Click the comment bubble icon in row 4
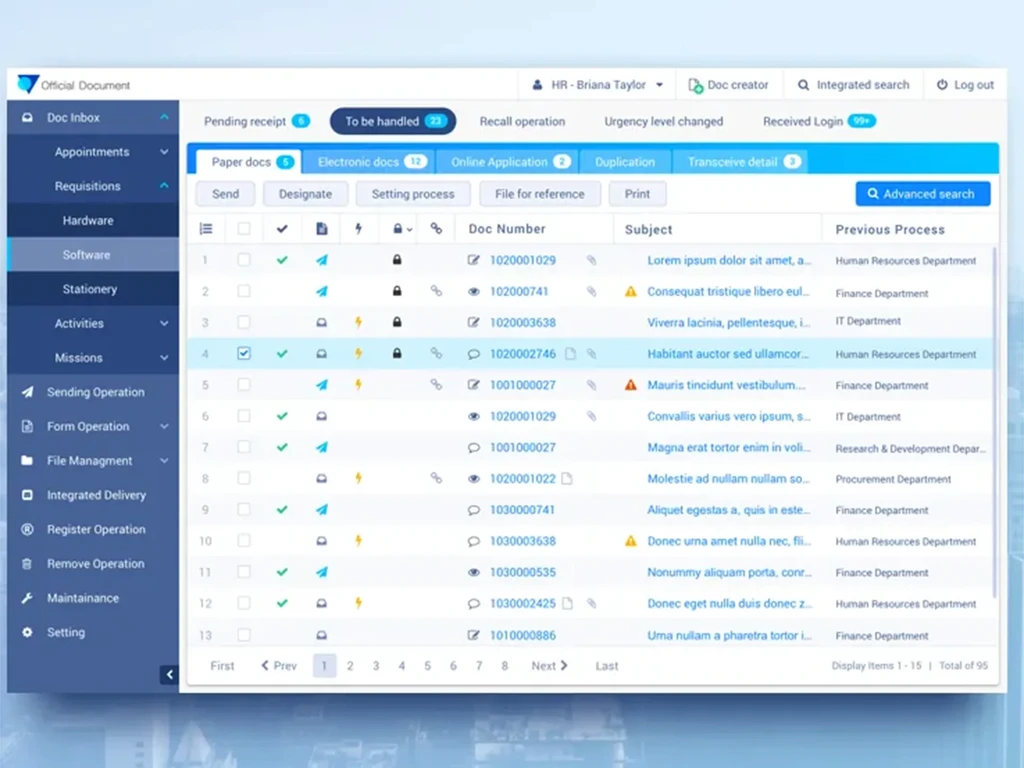Screen dimensions: 1024x768 tap(473, 354)
